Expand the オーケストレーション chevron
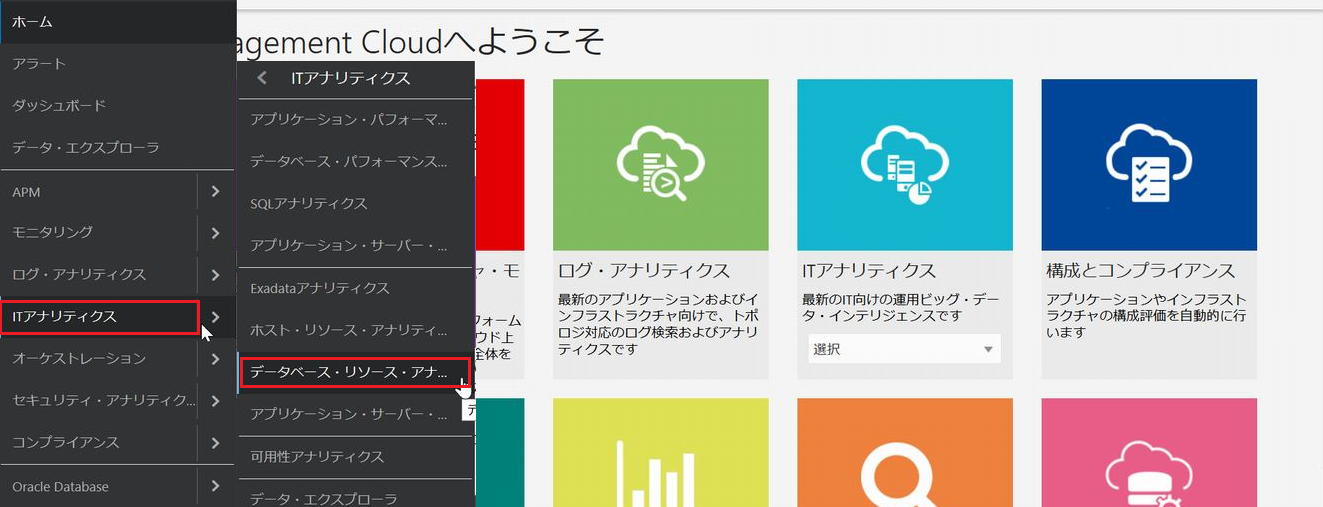Viewport: 1323px width, 507px height. [x=216, y=358]
